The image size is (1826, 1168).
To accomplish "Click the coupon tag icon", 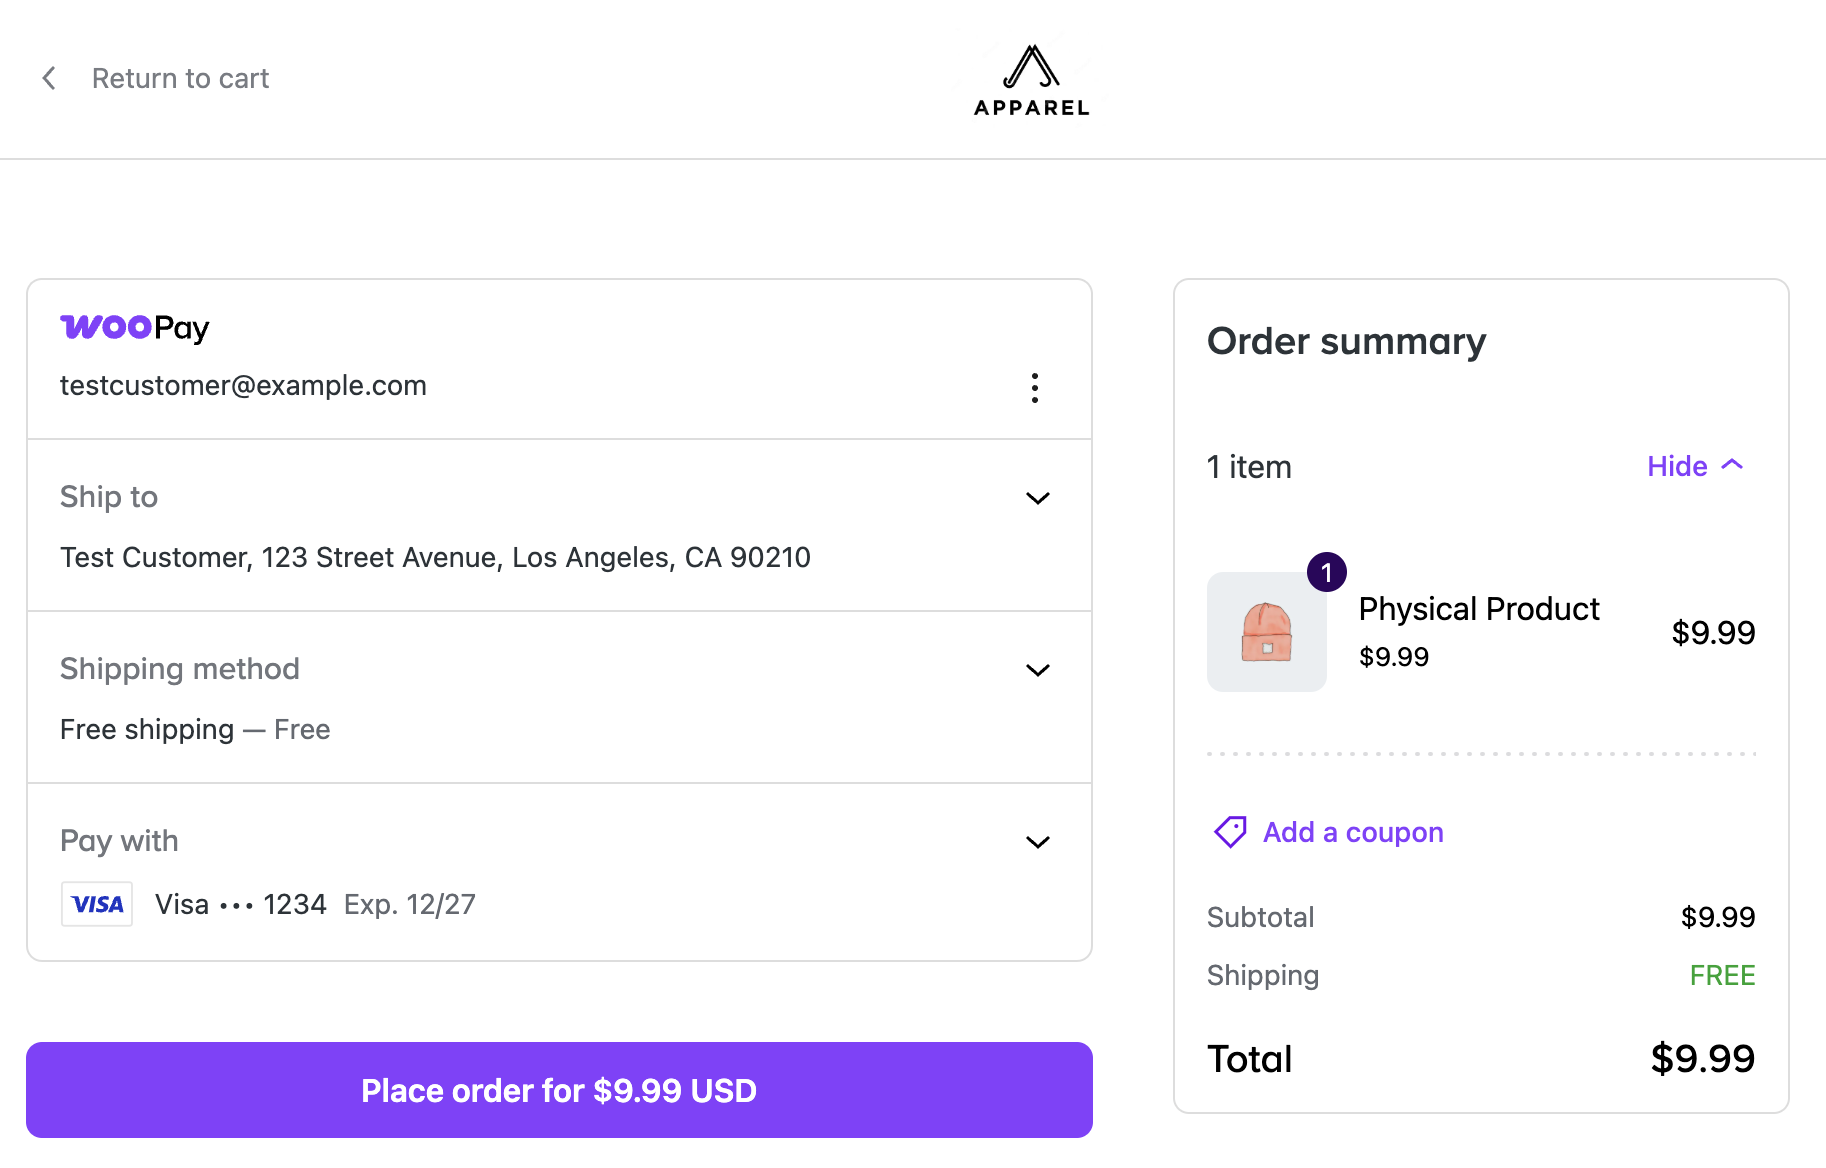I will pyautogui.click(x=1230, y=832).
